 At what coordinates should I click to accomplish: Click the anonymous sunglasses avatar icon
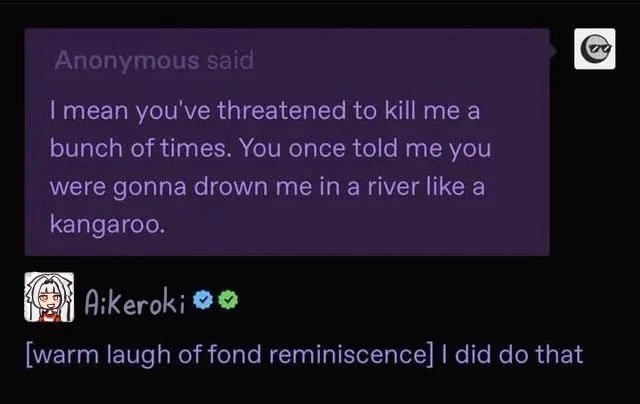click(595, 49)
